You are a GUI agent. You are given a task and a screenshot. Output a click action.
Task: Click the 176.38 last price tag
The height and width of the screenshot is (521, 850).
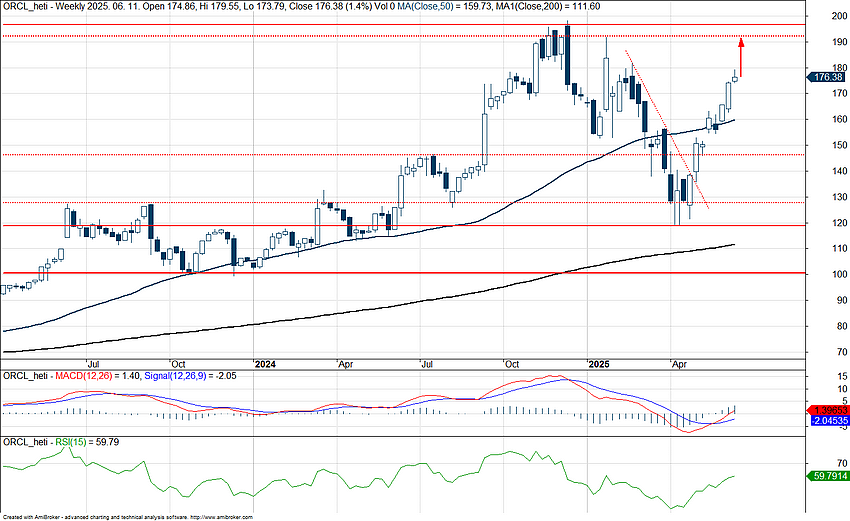click(x=826, y=76)
